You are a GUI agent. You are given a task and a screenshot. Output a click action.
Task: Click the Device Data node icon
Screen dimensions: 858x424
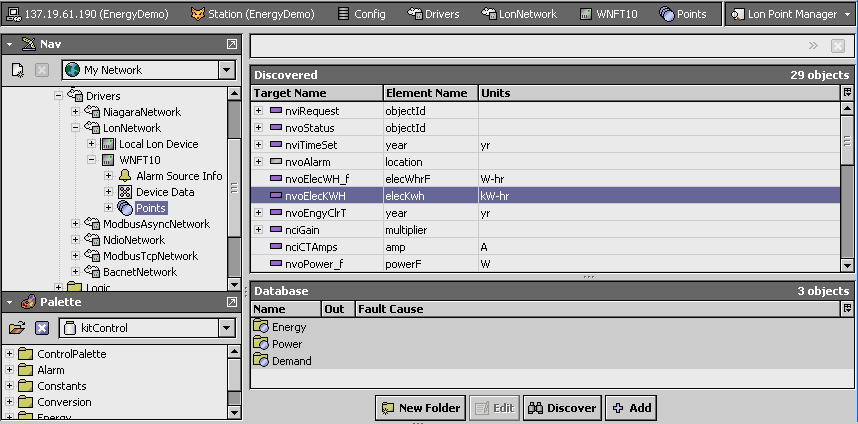click(125, 192)
